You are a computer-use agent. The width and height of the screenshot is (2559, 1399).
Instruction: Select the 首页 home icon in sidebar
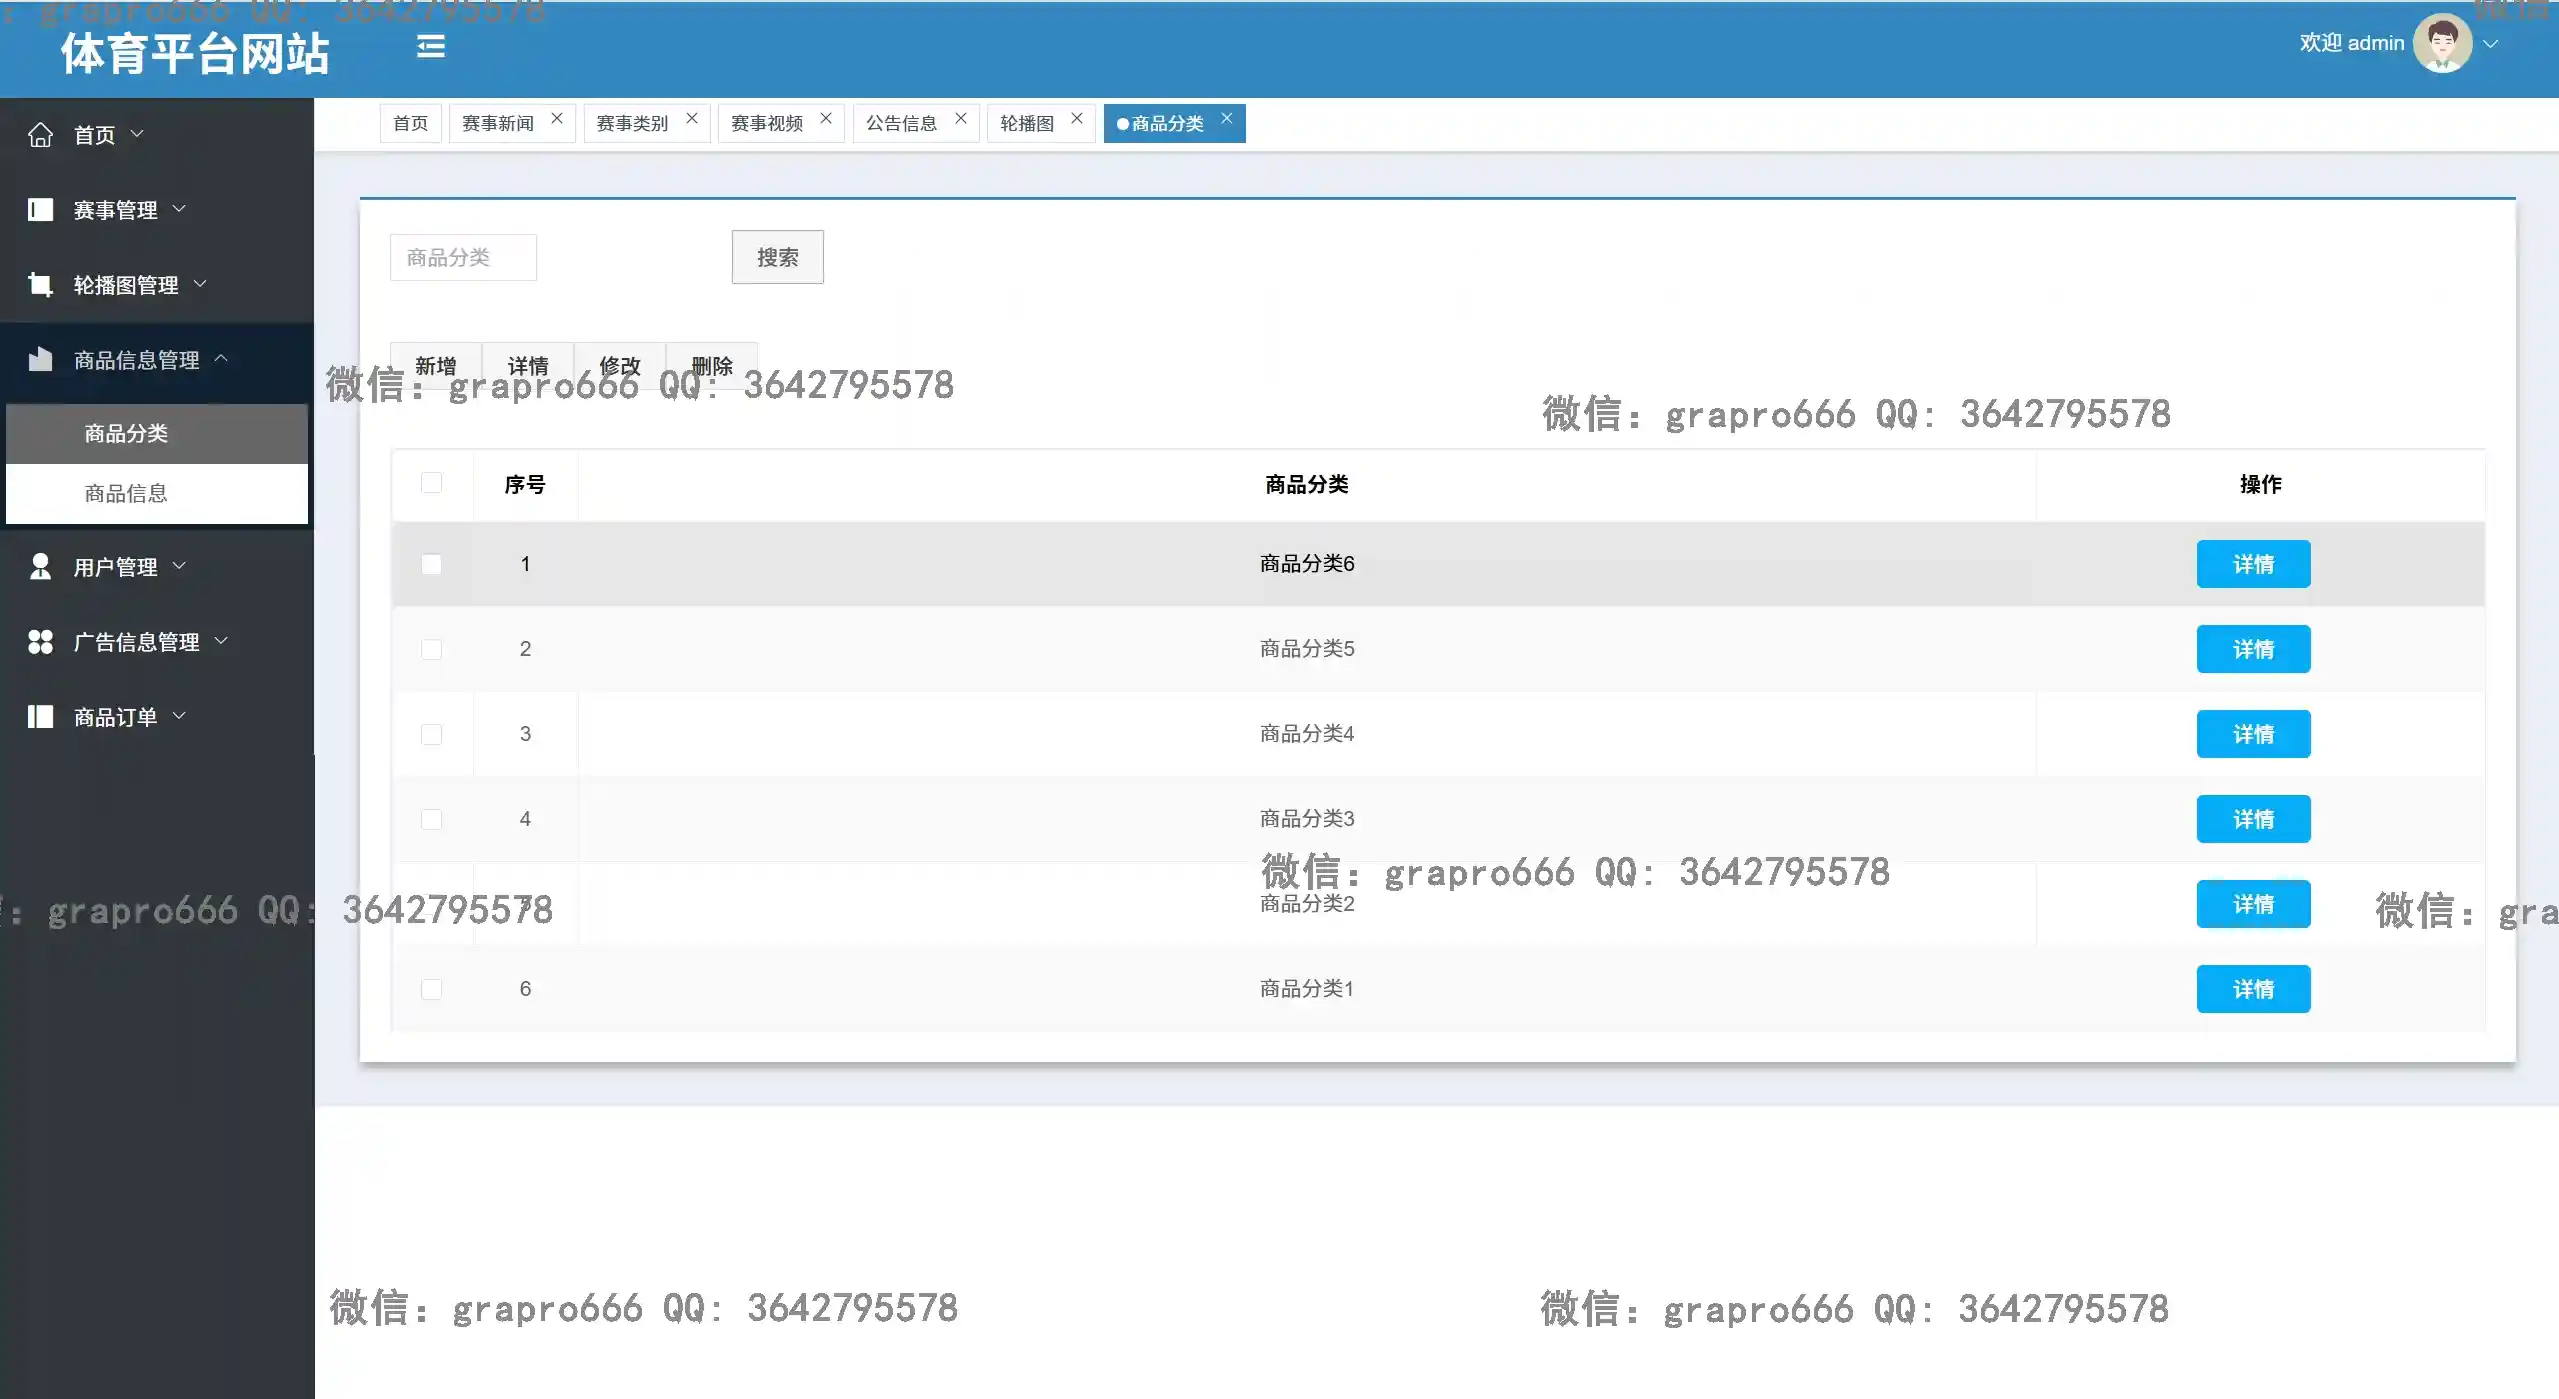pyautogui.click(x=40, y=134)
